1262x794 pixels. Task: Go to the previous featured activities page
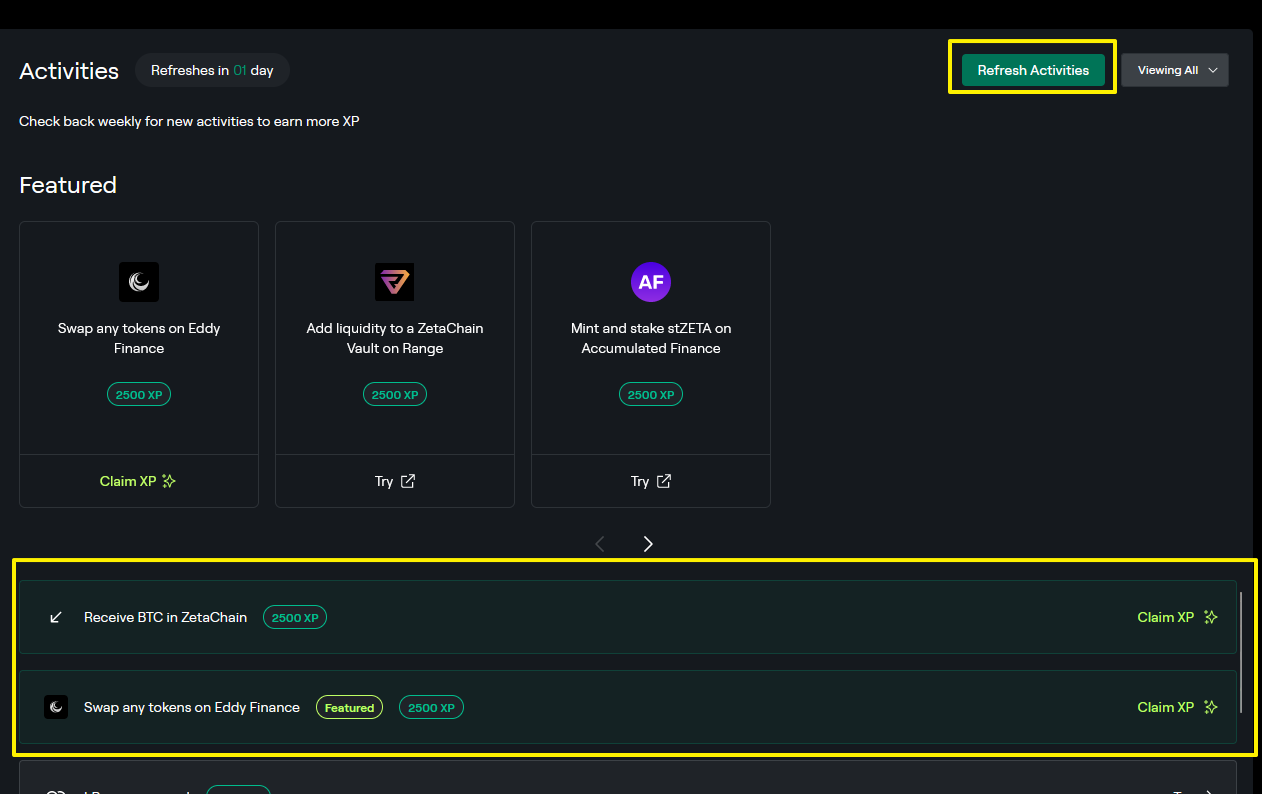tap(600, 543)
